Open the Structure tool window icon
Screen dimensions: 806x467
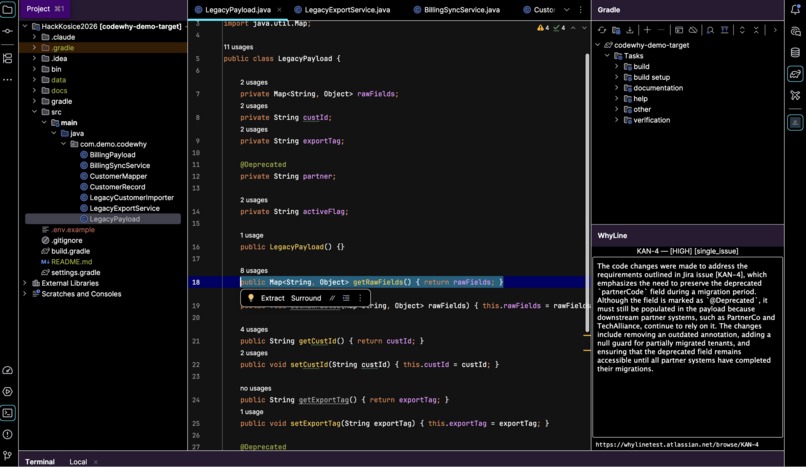(8, 58)
